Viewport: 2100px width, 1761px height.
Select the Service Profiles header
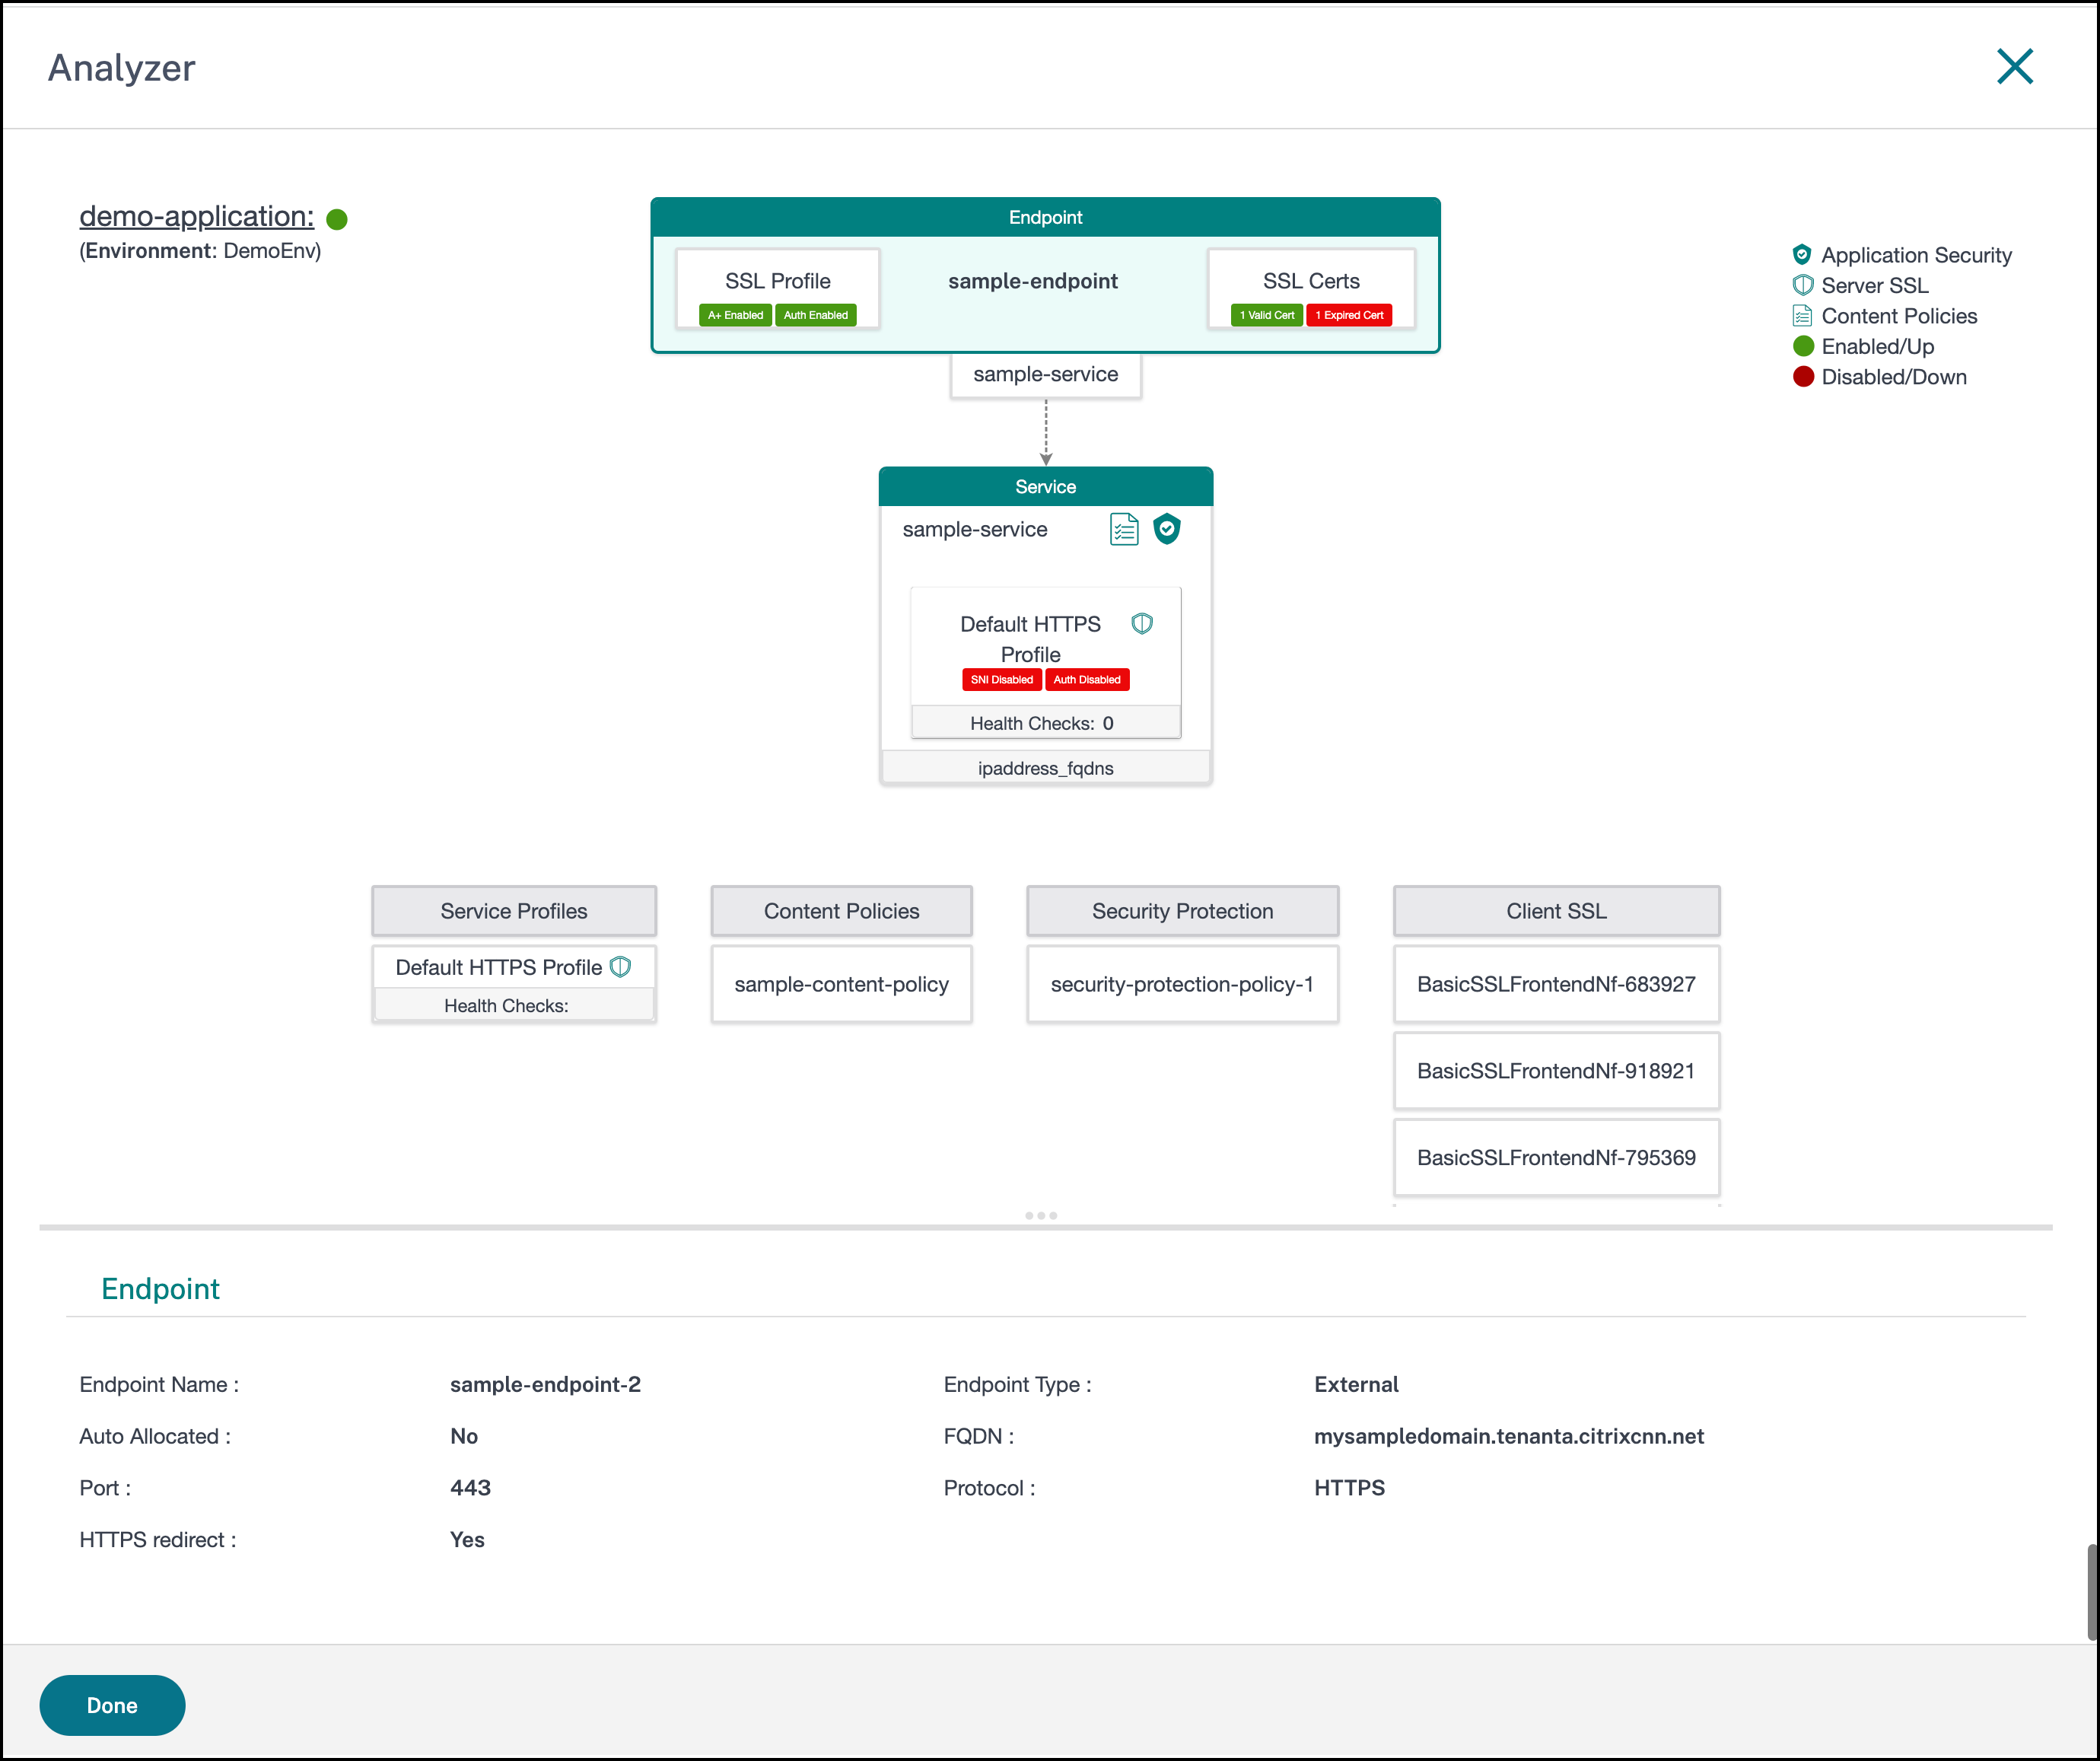click(x=514, y=911)
